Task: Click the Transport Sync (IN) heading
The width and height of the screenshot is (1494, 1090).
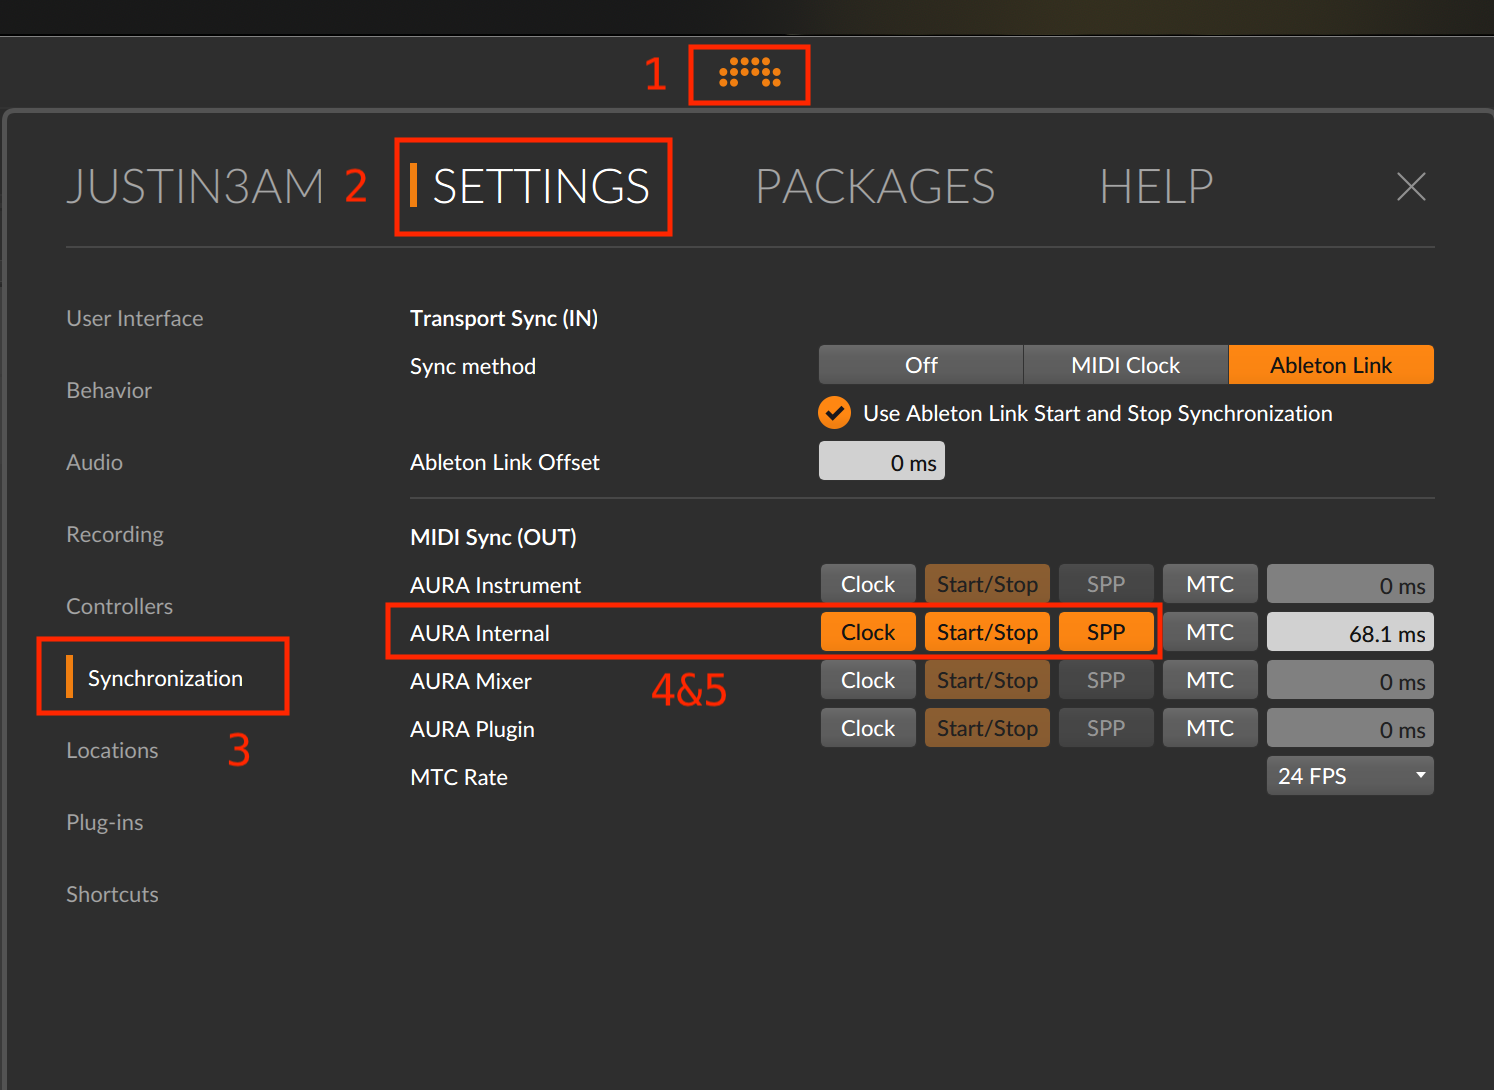Action: [504, 318]
